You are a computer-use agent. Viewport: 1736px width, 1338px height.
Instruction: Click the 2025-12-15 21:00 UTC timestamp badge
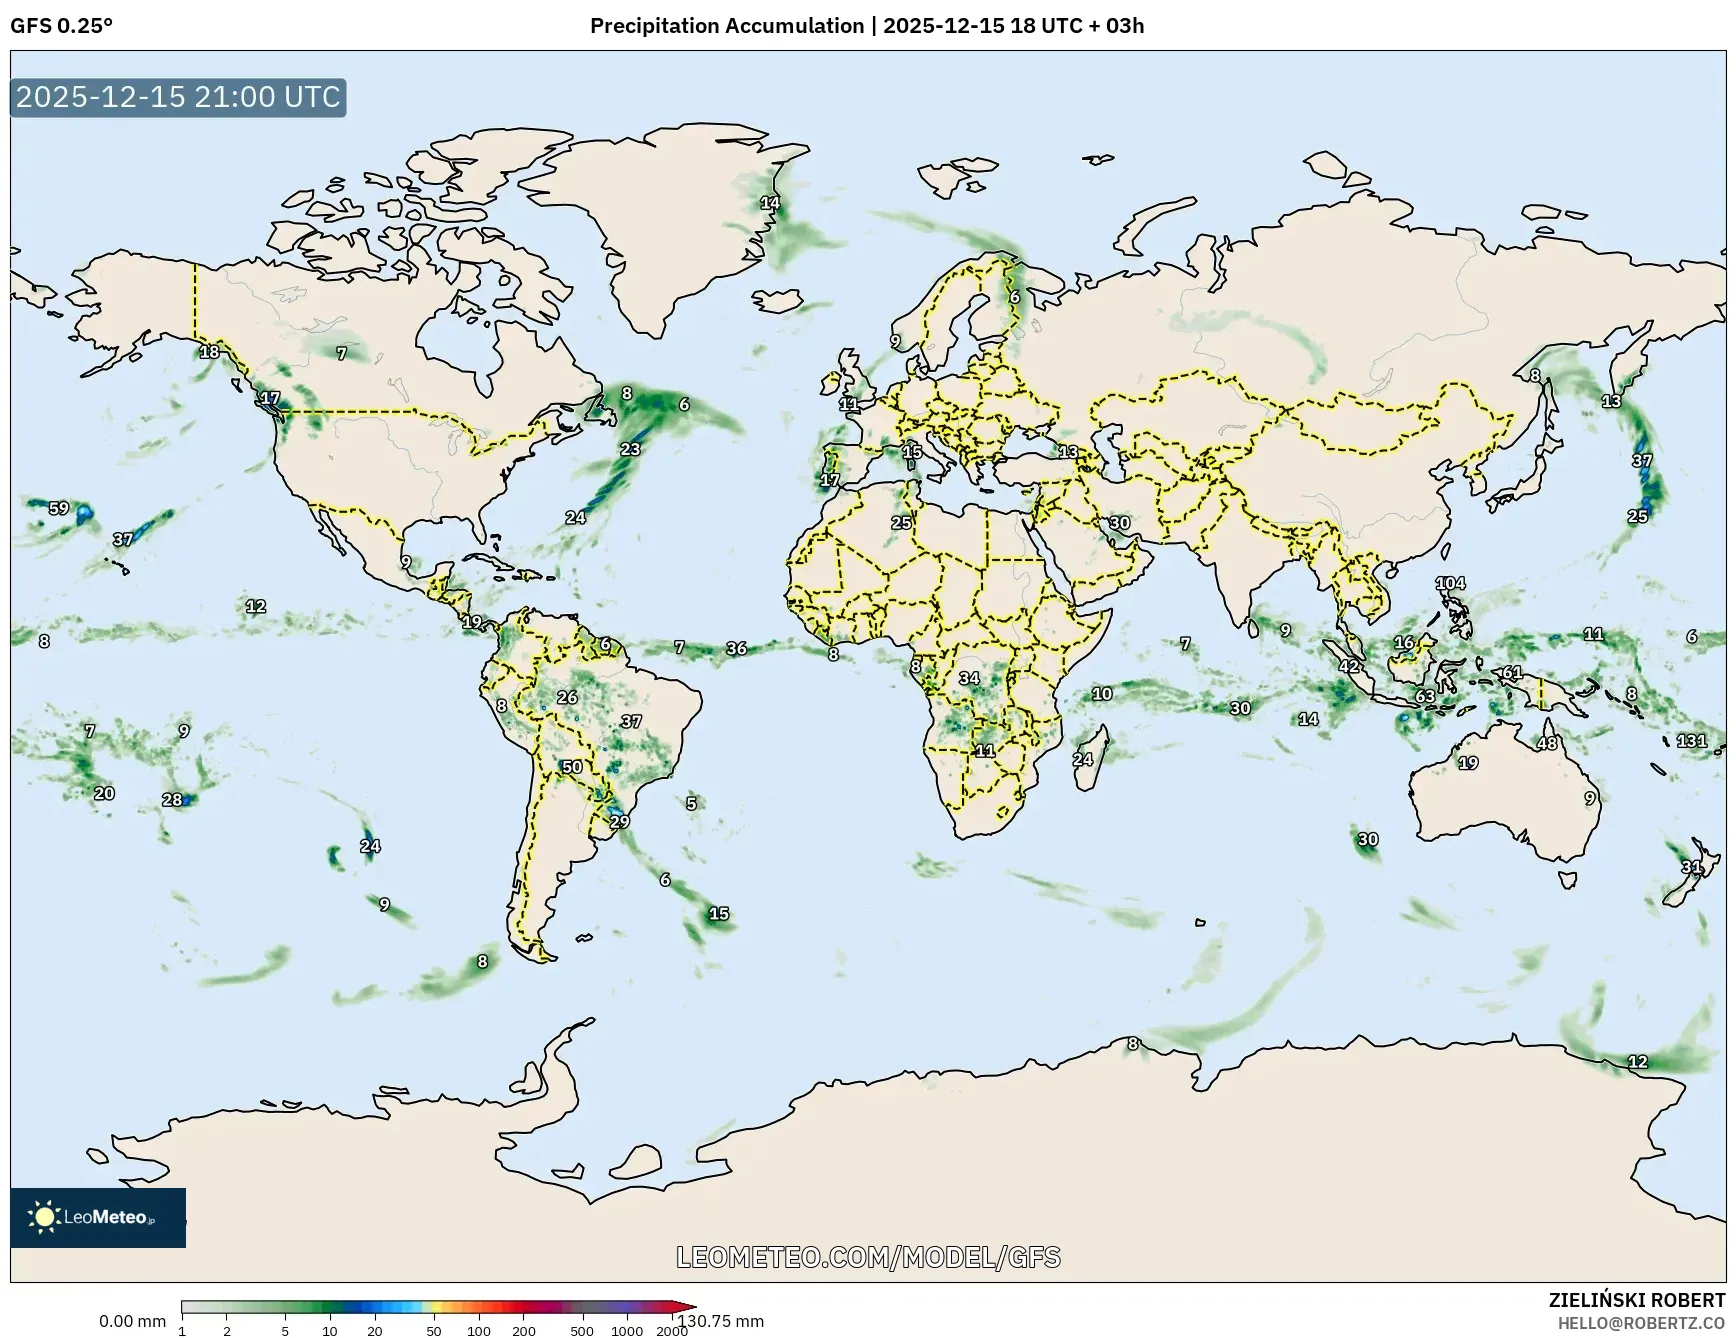[175, 97]
